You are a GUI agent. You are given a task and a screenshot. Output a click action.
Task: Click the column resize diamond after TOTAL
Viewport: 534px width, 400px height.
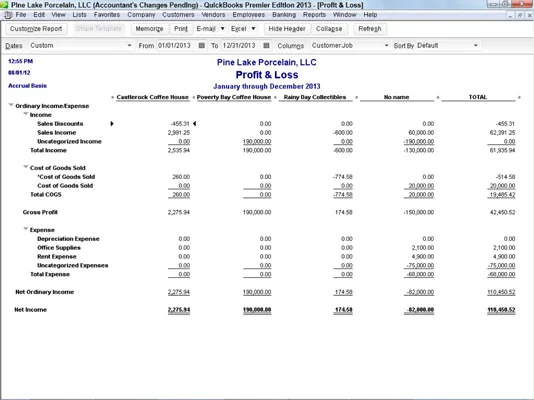pyautogui.click(x=519, y=97)
